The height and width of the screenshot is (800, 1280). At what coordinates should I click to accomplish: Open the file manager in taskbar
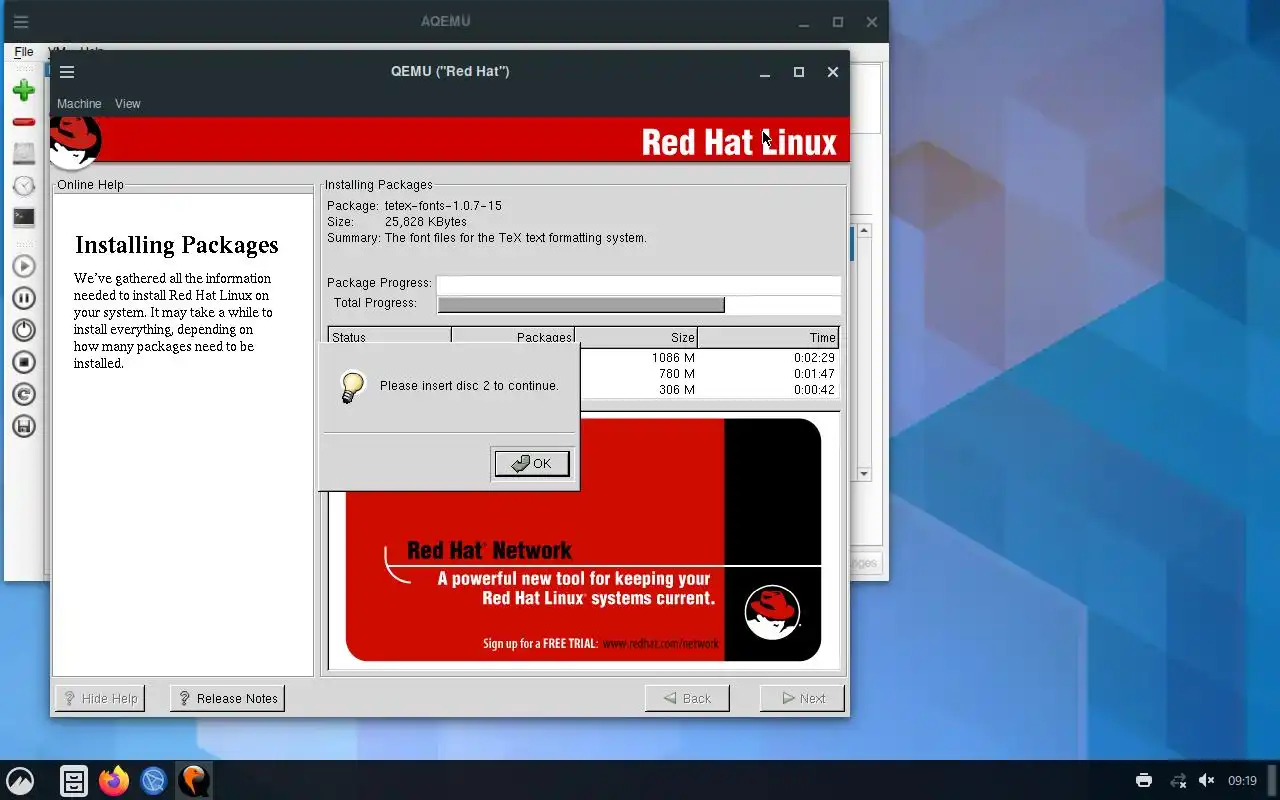(x=74, y=780)
